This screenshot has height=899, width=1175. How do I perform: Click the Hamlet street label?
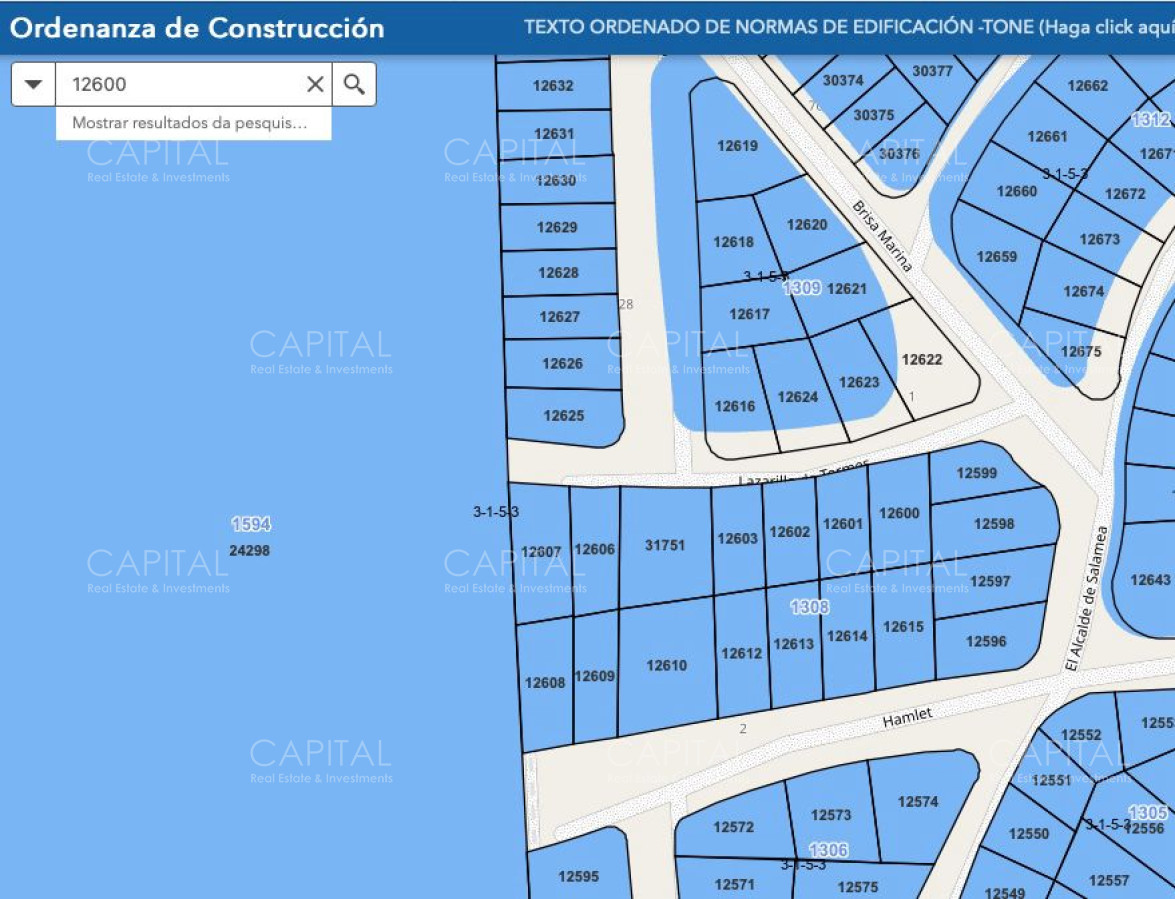907,717
